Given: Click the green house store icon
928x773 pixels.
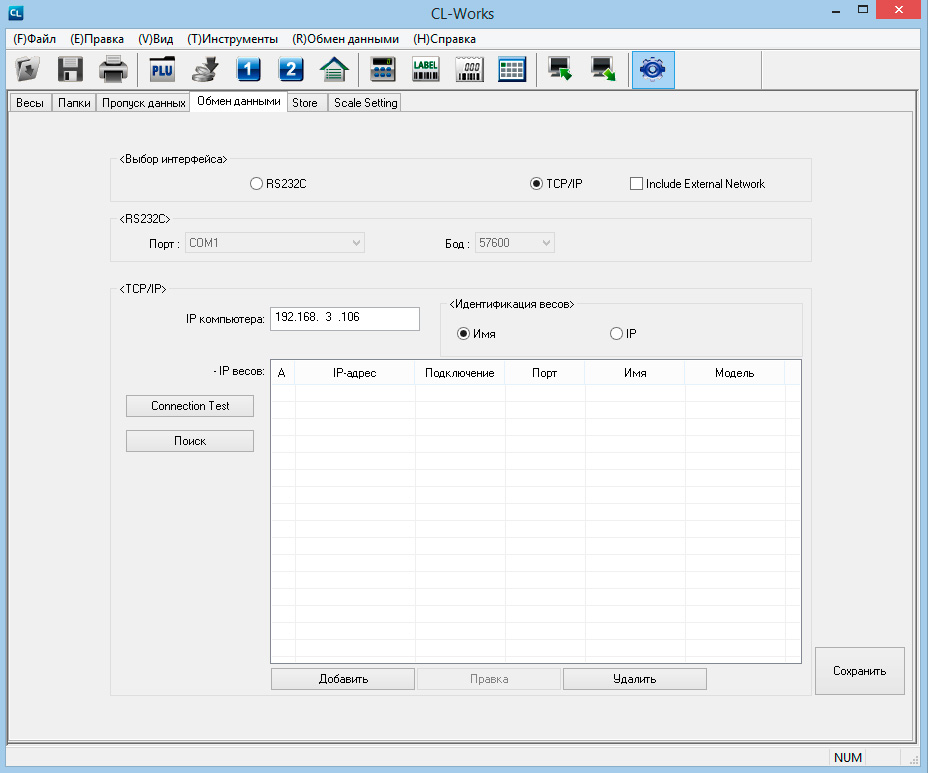Looking at the screenshot, I should [333, 70].
